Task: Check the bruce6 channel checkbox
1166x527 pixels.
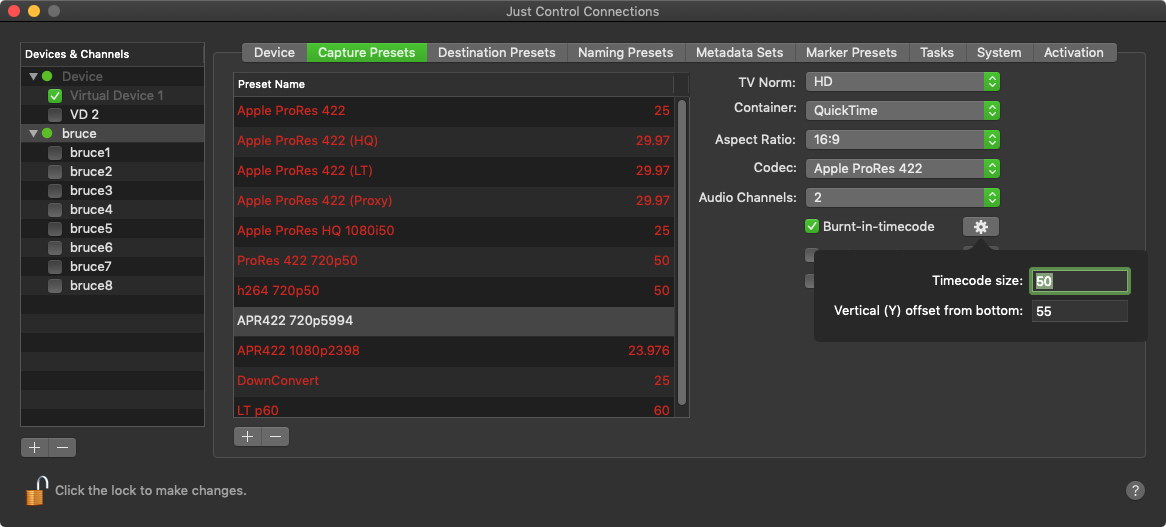Action: 54,248
